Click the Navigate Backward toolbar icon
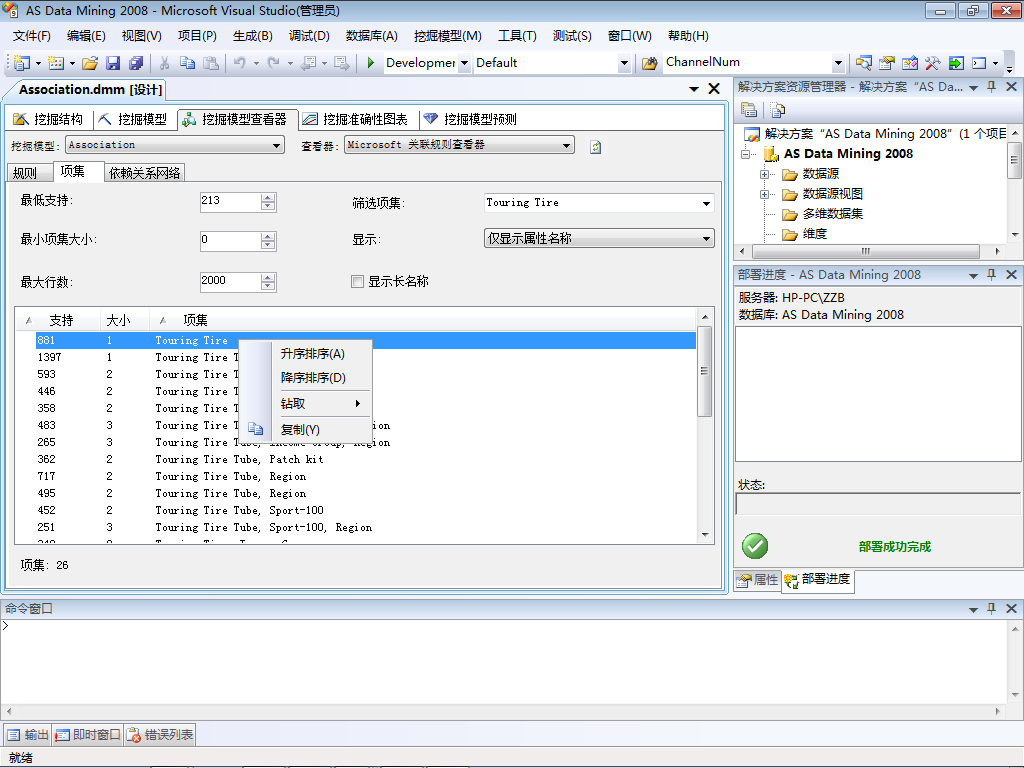The image size is (1024, 768). pyautogui.click(x=308, y=63)
